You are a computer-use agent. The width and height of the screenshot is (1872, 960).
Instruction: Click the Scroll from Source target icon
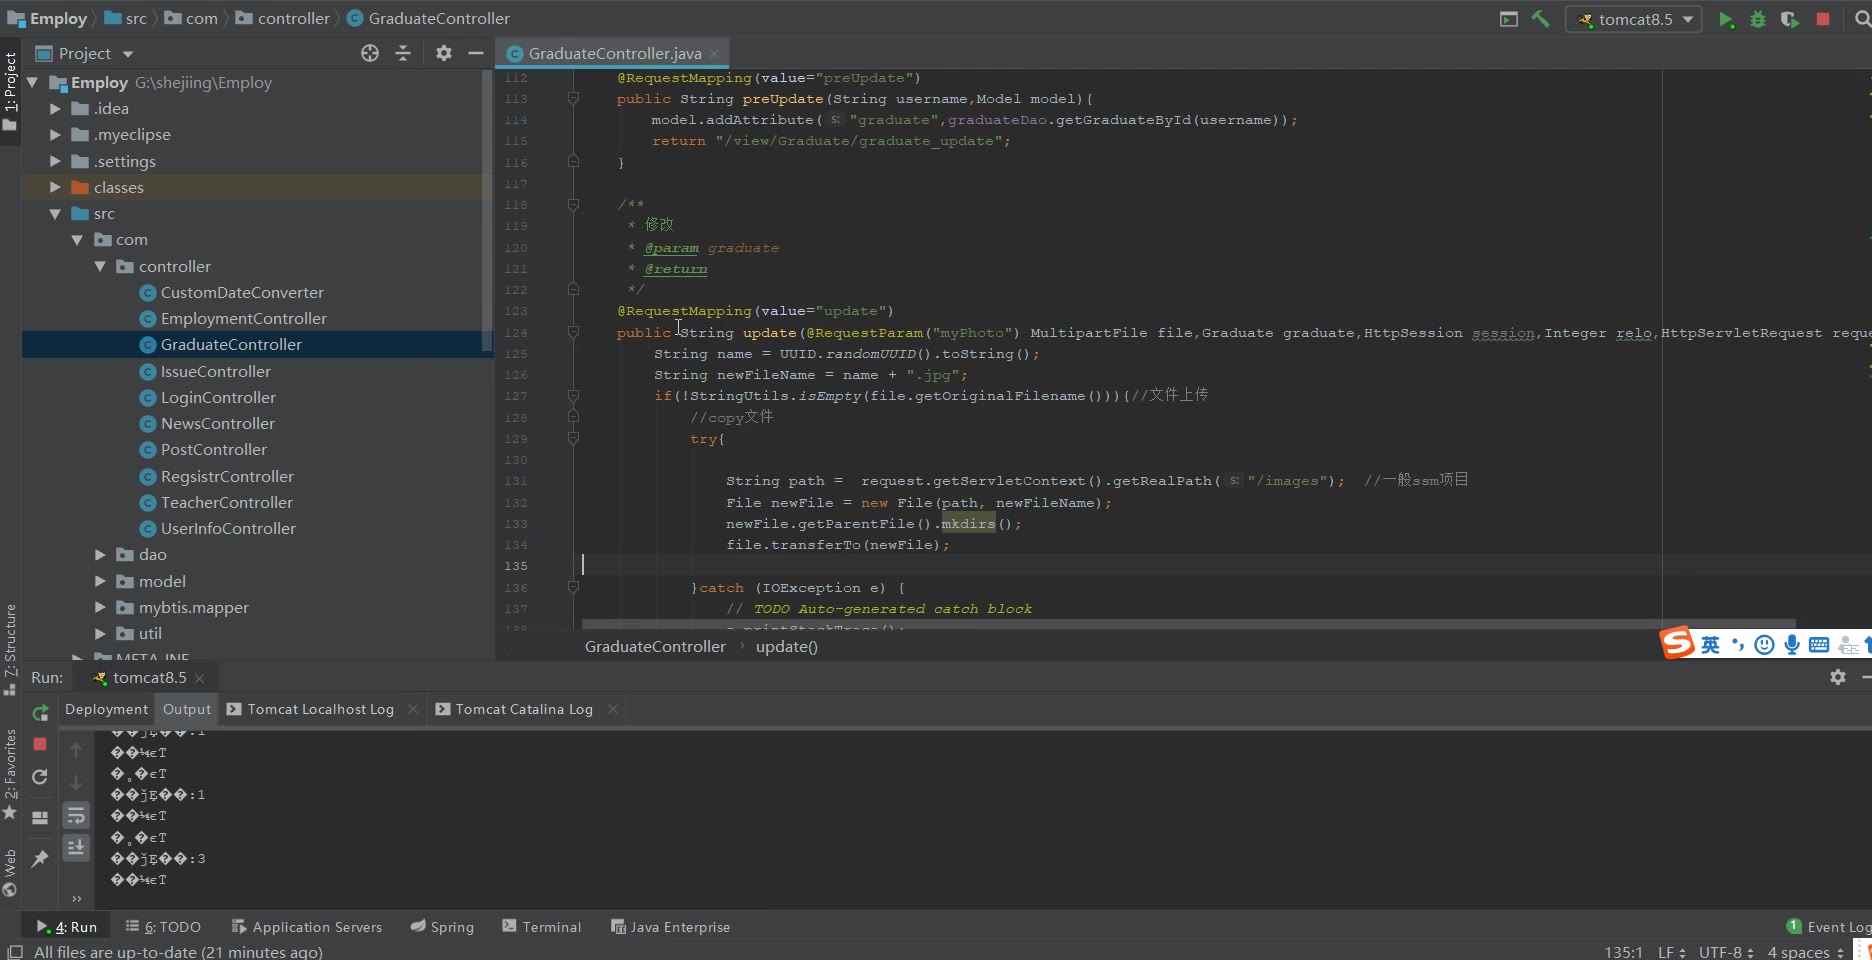click(x=370, y=53)
